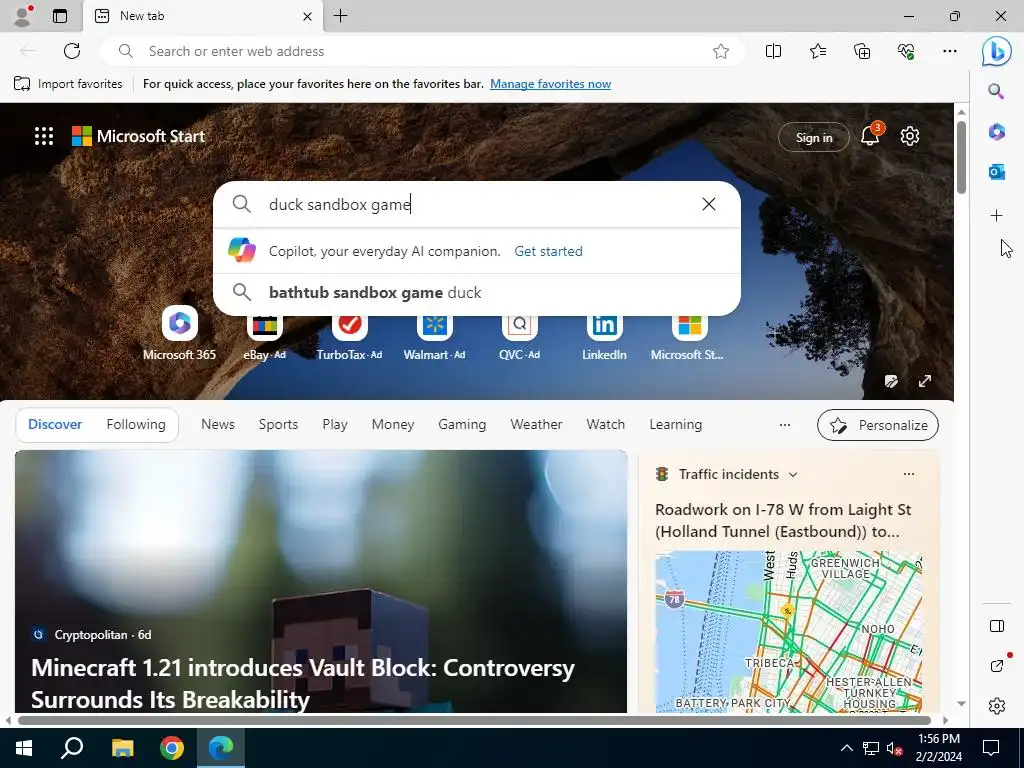This screenshot has width=1024, height=768.
Task: Open sidebar settings gear
Action: (x=997, y=705)
